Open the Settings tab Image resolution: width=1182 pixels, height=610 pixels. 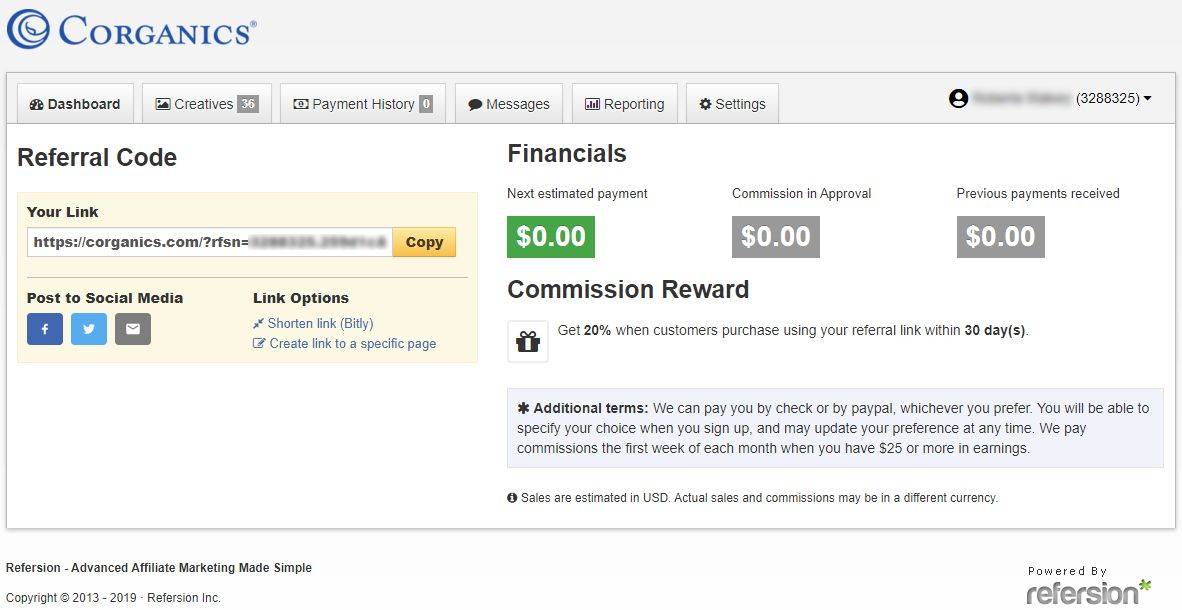tap(732, 104)
